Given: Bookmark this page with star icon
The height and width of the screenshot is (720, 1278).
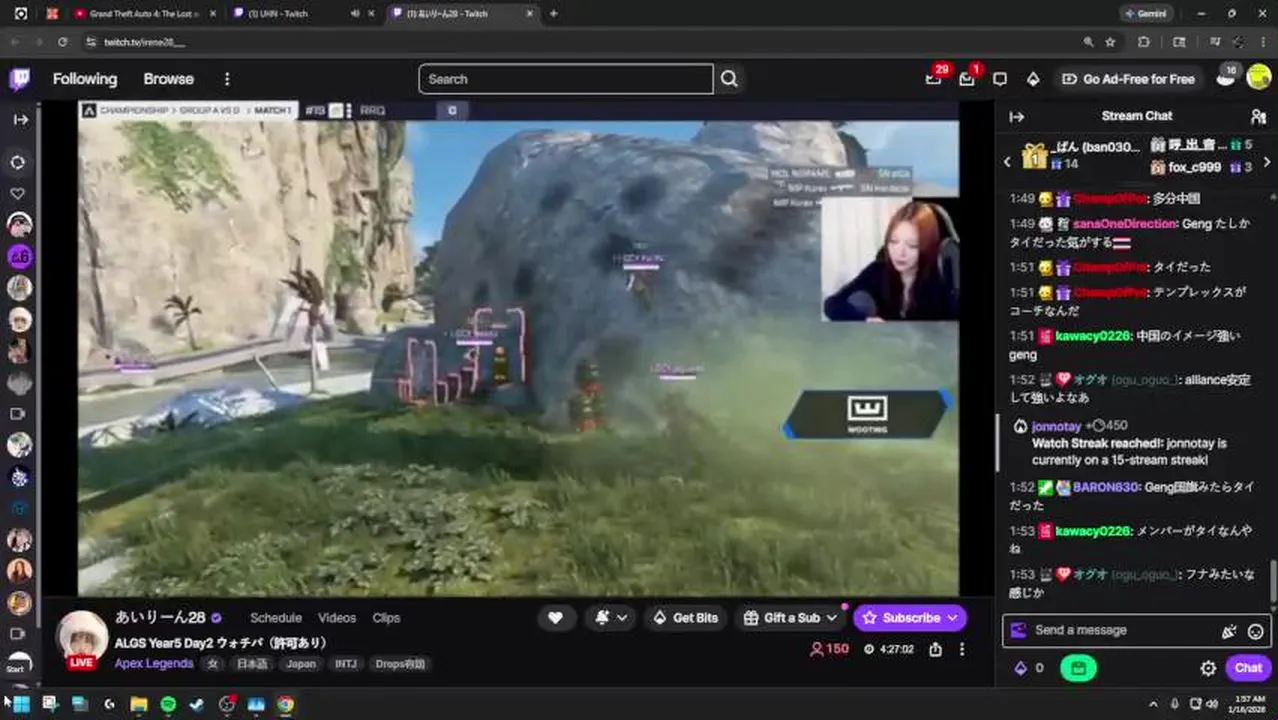Looking at the screenshot, I should [x=1110, y=42].
